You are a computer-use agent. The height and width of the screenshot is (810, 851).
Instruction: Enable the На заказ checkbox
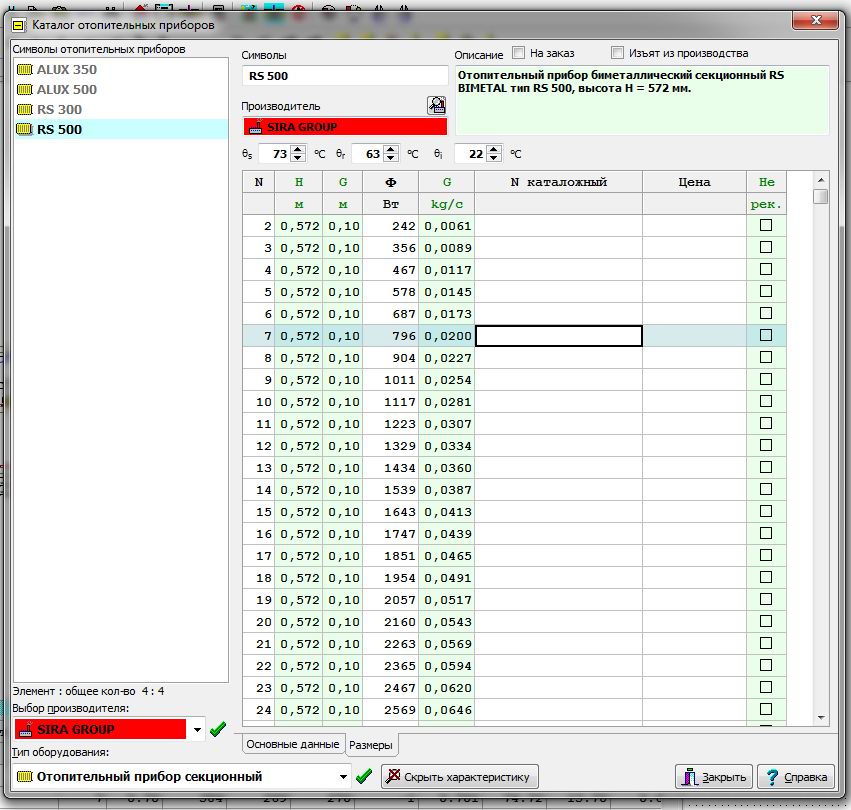[519, 53]
